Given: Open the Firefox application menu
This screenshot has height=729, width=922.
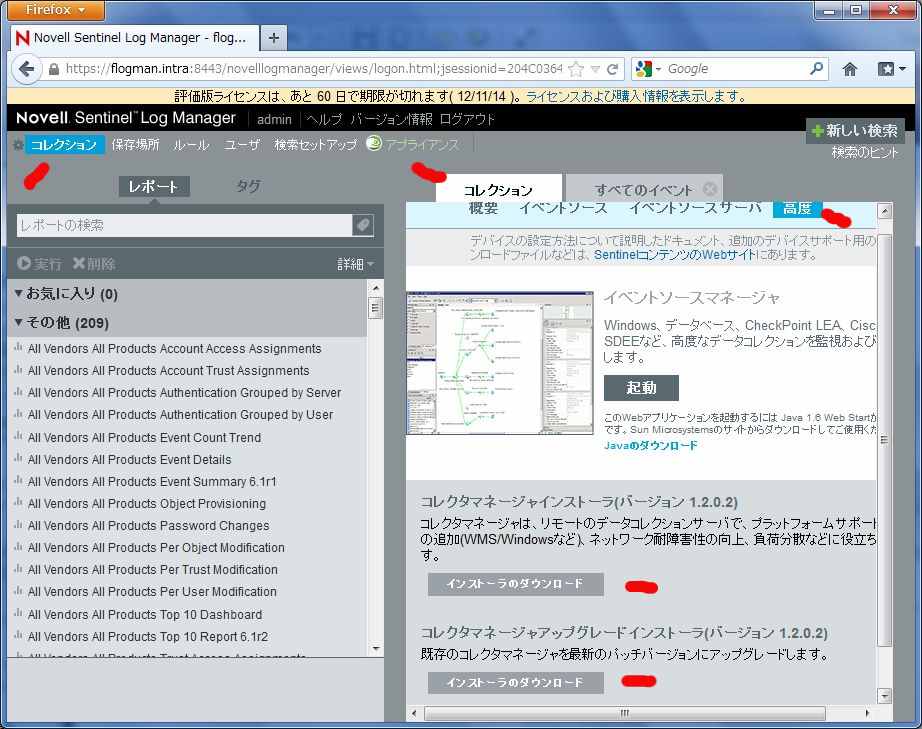Looking at the screenshot, I should click(56, 10).
